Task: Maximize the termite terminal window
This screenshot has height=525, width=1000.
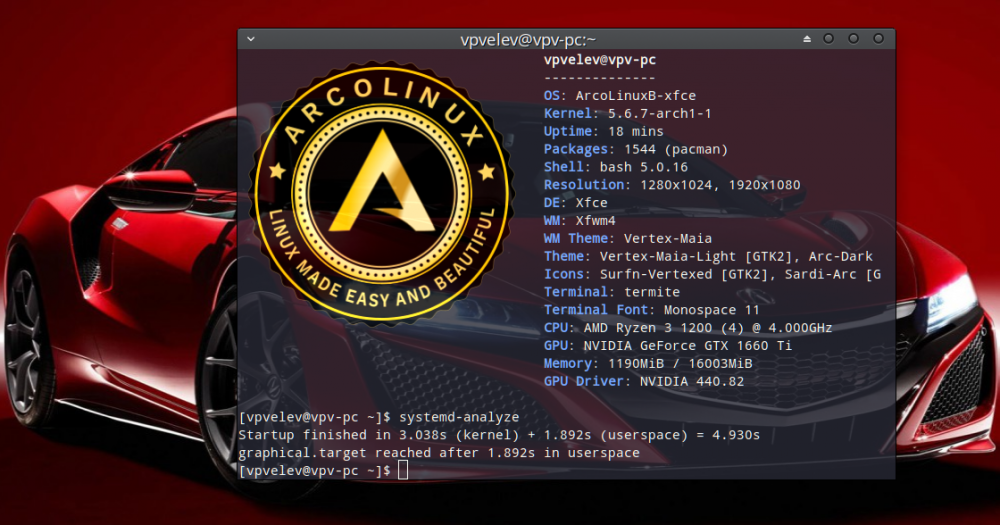Action: [853, 39]
